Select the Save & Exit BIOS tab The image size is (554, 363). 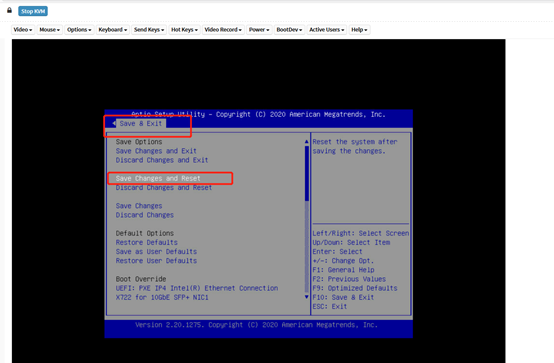pos(141,123)
